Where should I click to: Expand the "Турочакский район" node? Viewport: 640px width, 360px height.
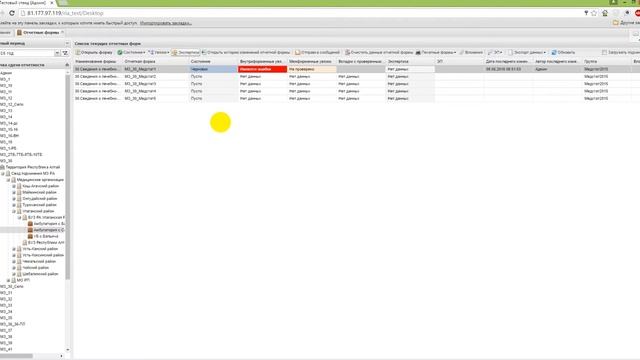click(14, 205)
